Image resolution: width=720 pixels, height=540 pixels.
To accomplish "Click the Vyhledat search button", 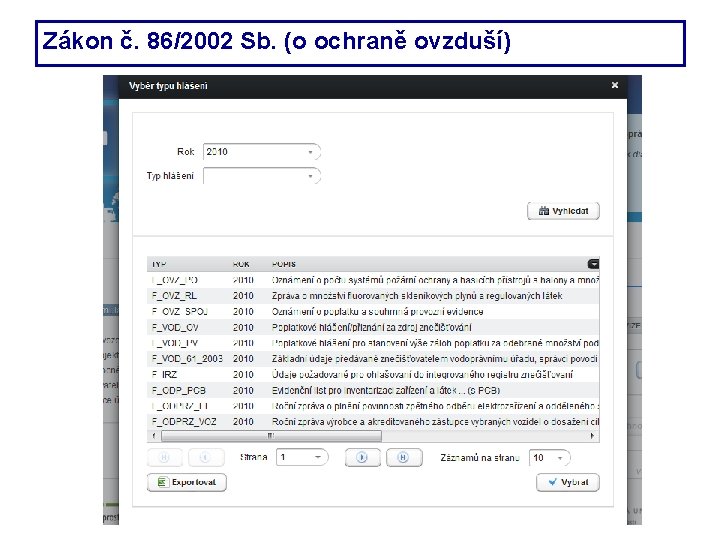I will (563, 211).
